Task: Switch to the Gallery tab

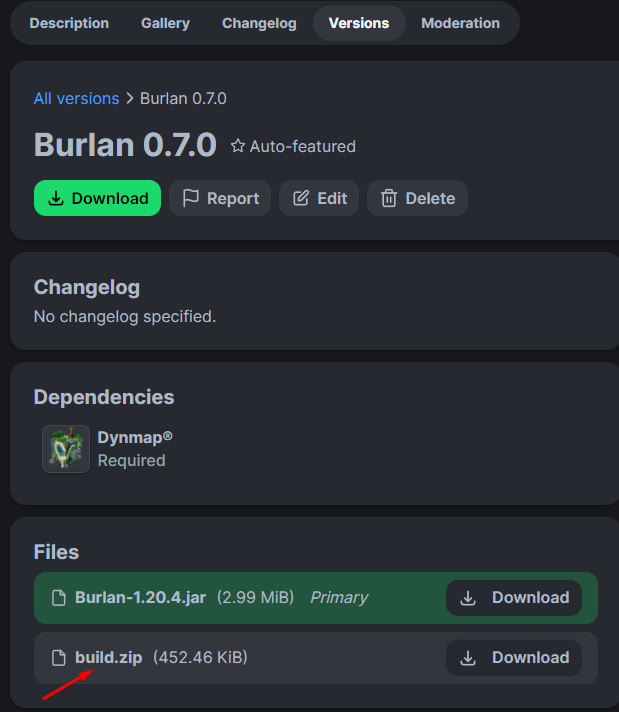Action: [165, 23]
